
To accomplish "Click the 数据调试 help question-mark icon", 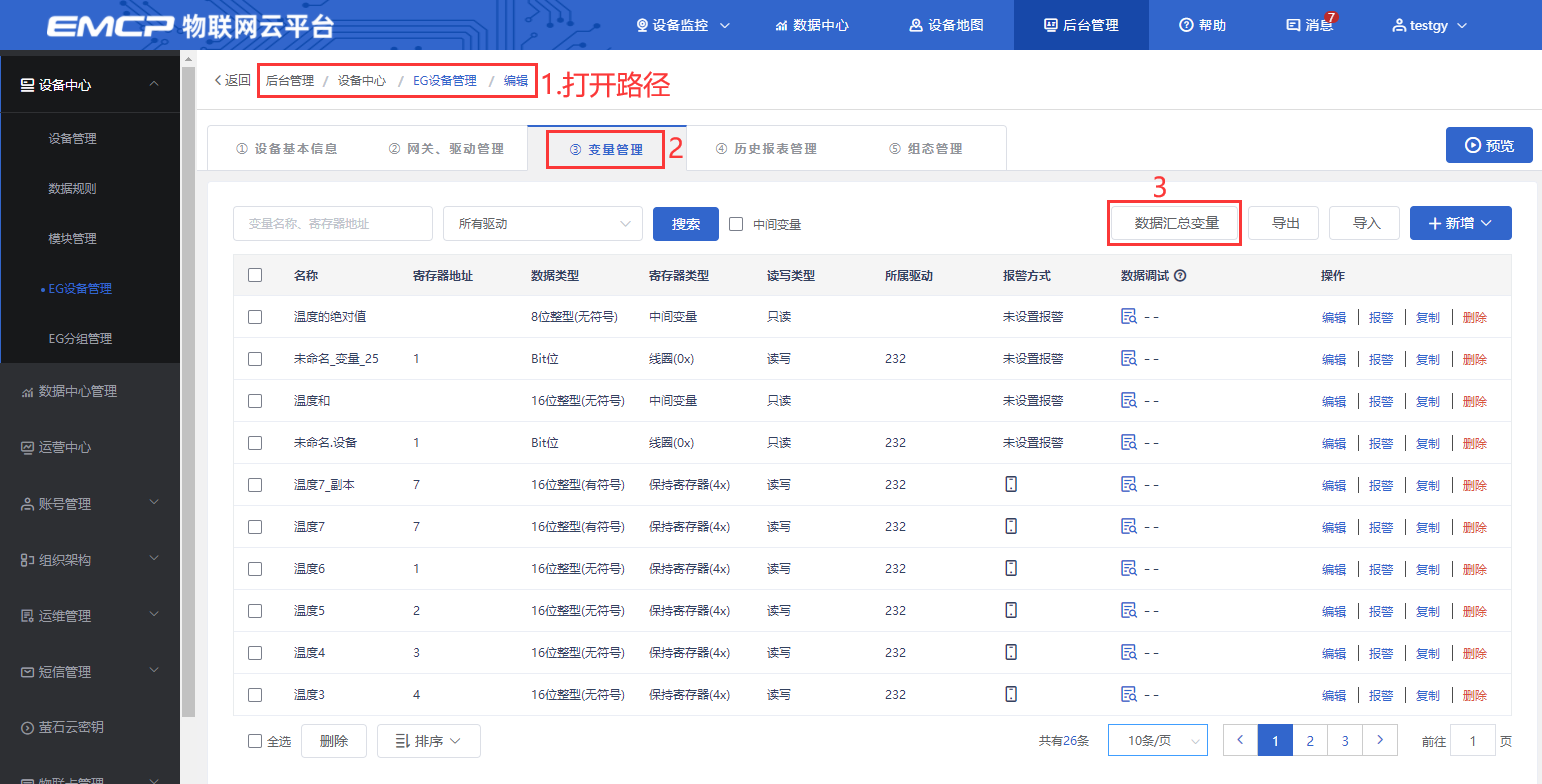I will (1180, 276).
